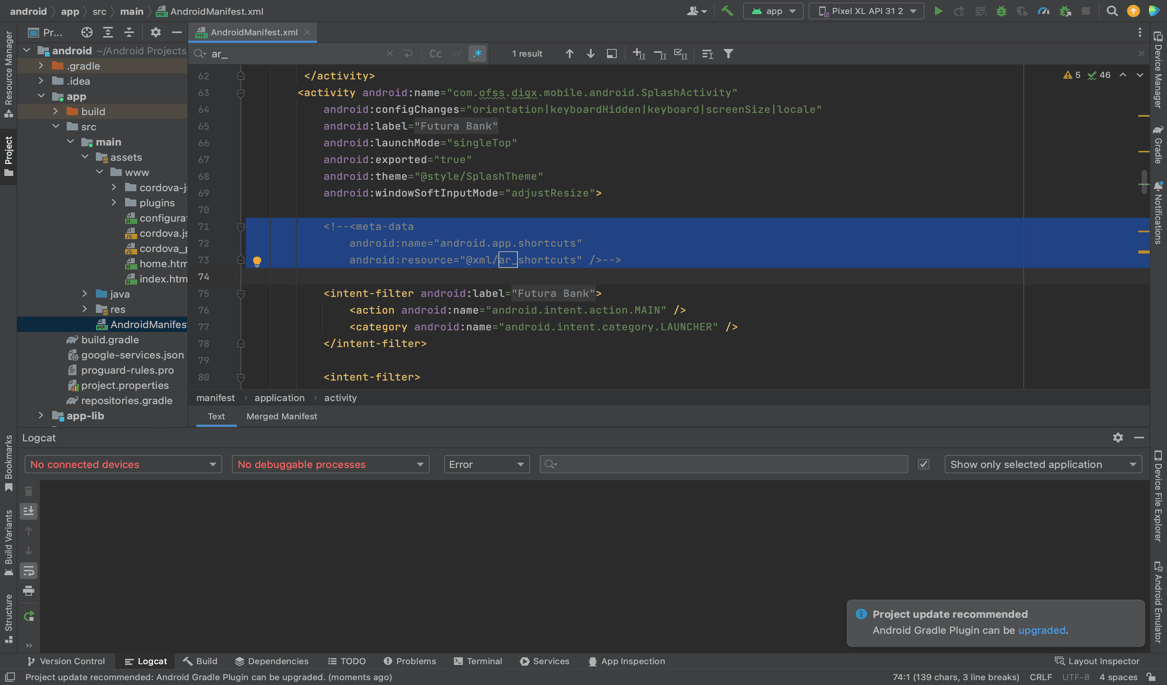The image size is (1167, 685).
Task: Switch to the Merged Manifest tab
Action: point(281,416)
